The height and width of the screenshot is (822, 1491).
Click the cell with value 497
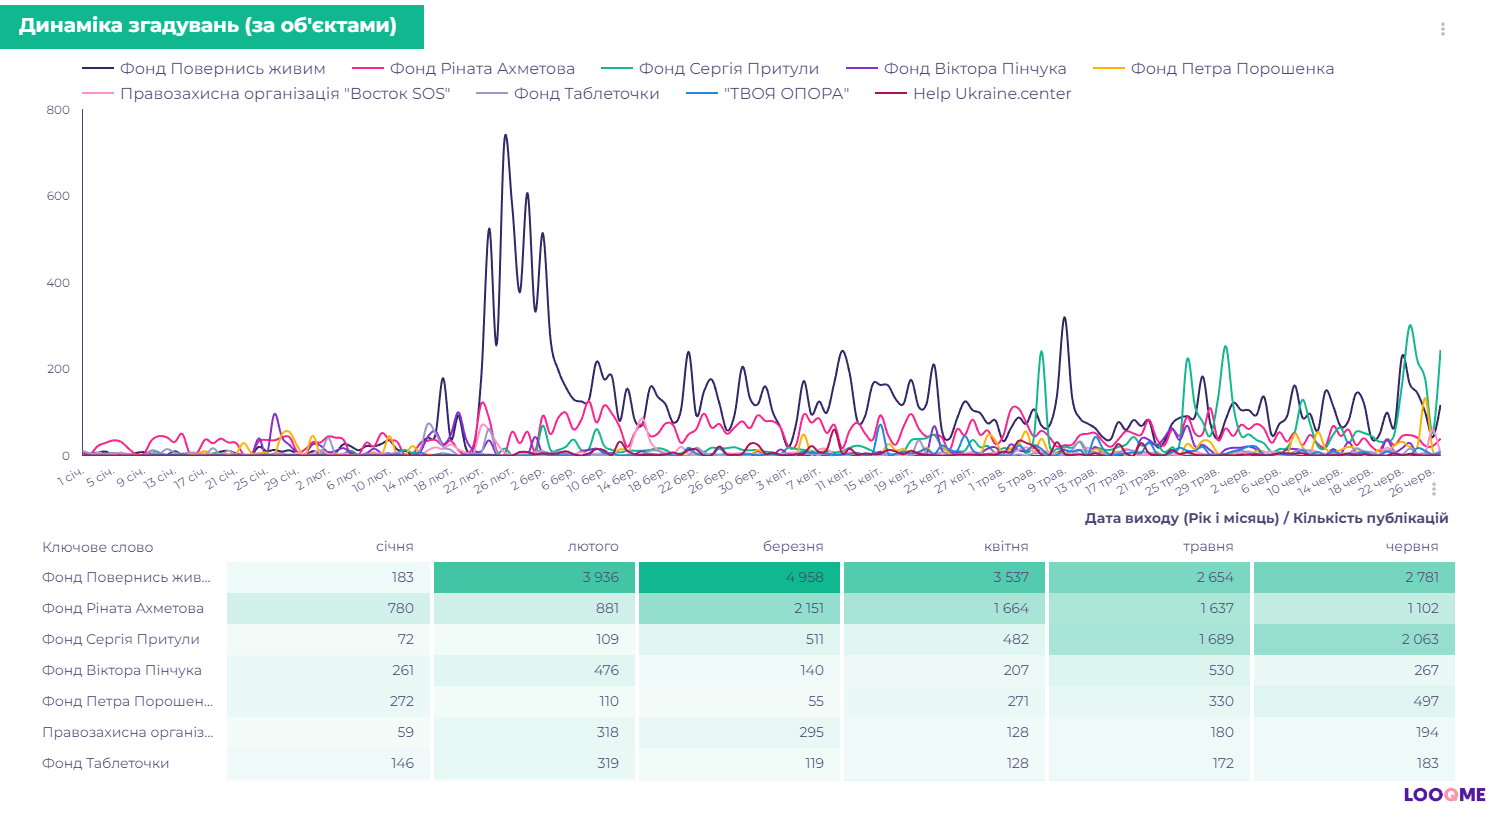[x=1354, y=701]
